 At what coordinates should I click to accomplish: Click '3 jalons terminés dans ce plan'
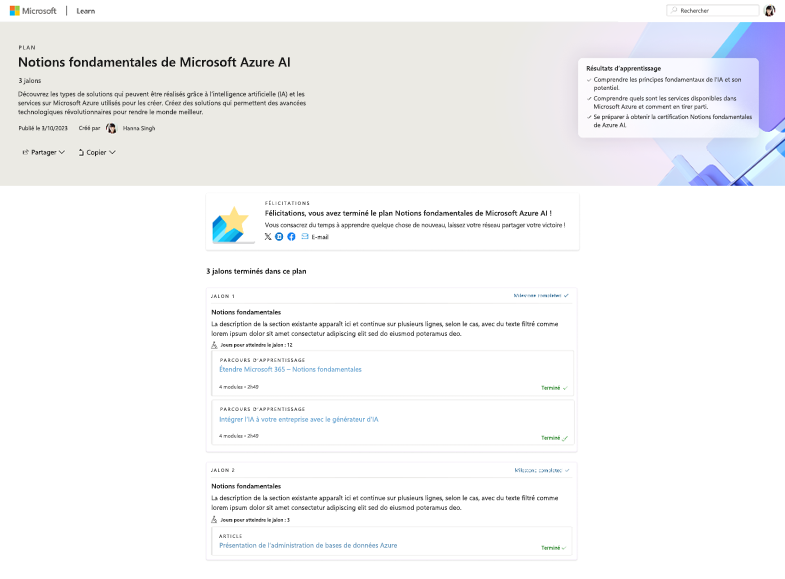coord(256,271)
